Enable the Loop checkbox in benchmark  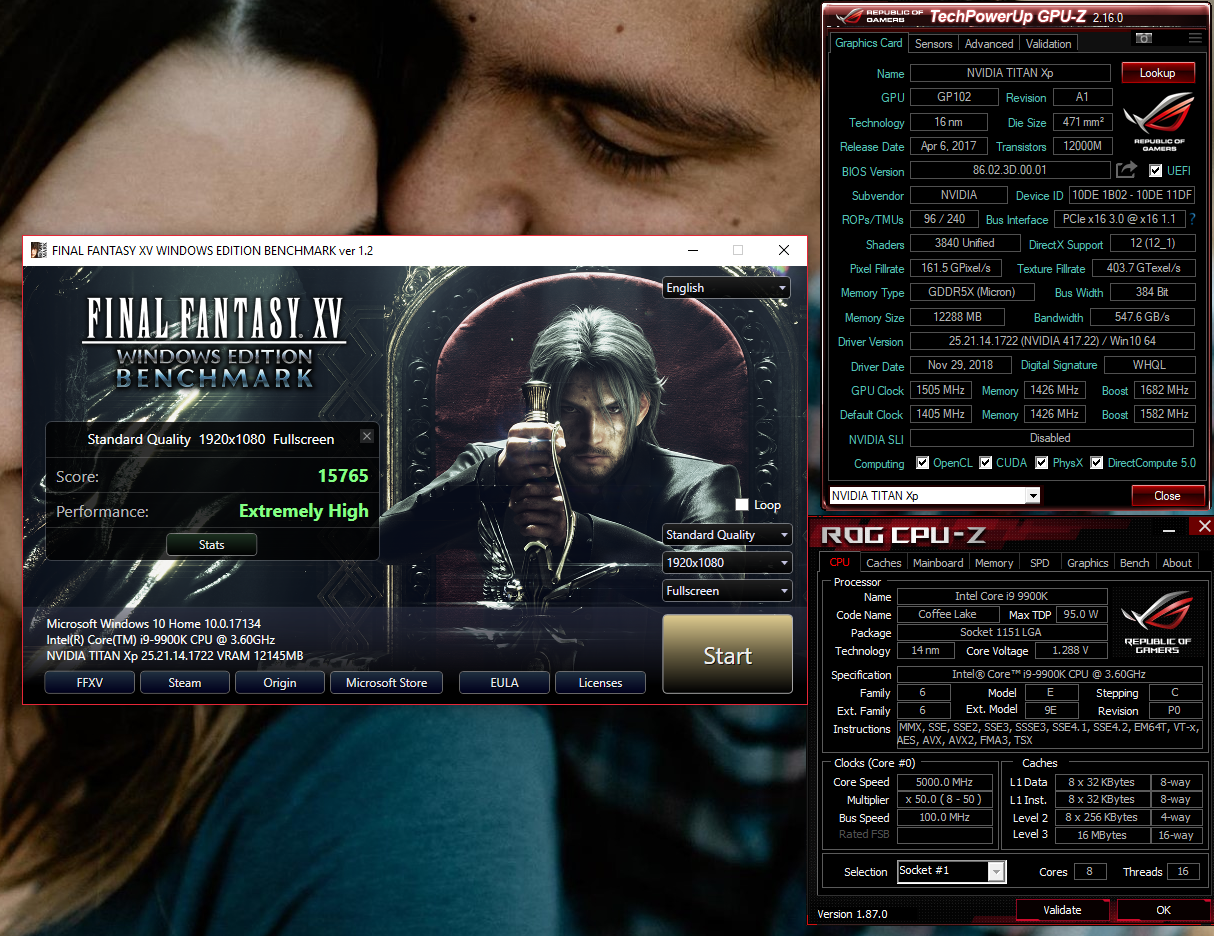(741, 505)
